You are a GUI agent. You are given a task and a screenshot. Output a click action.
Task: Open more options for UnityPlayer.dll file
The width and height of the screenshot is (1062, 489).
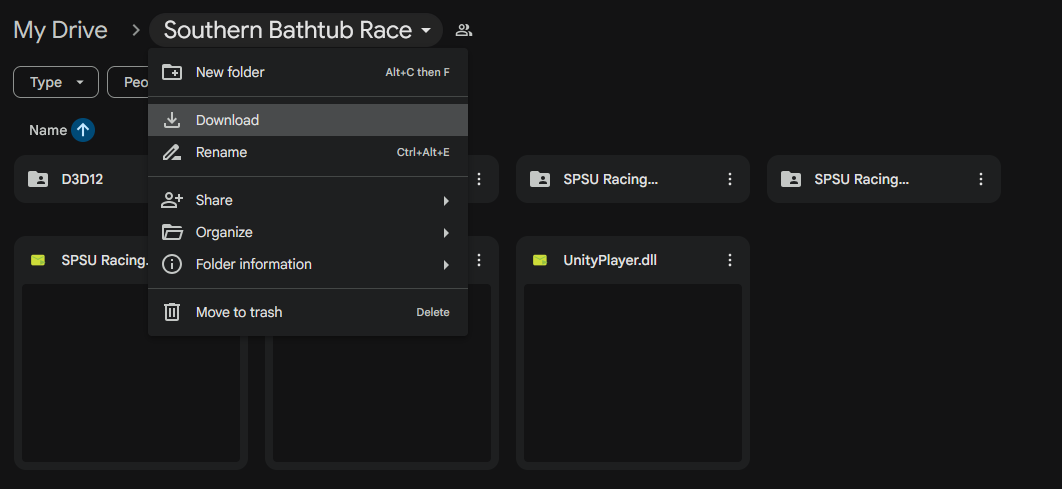[x=730, y=260]
